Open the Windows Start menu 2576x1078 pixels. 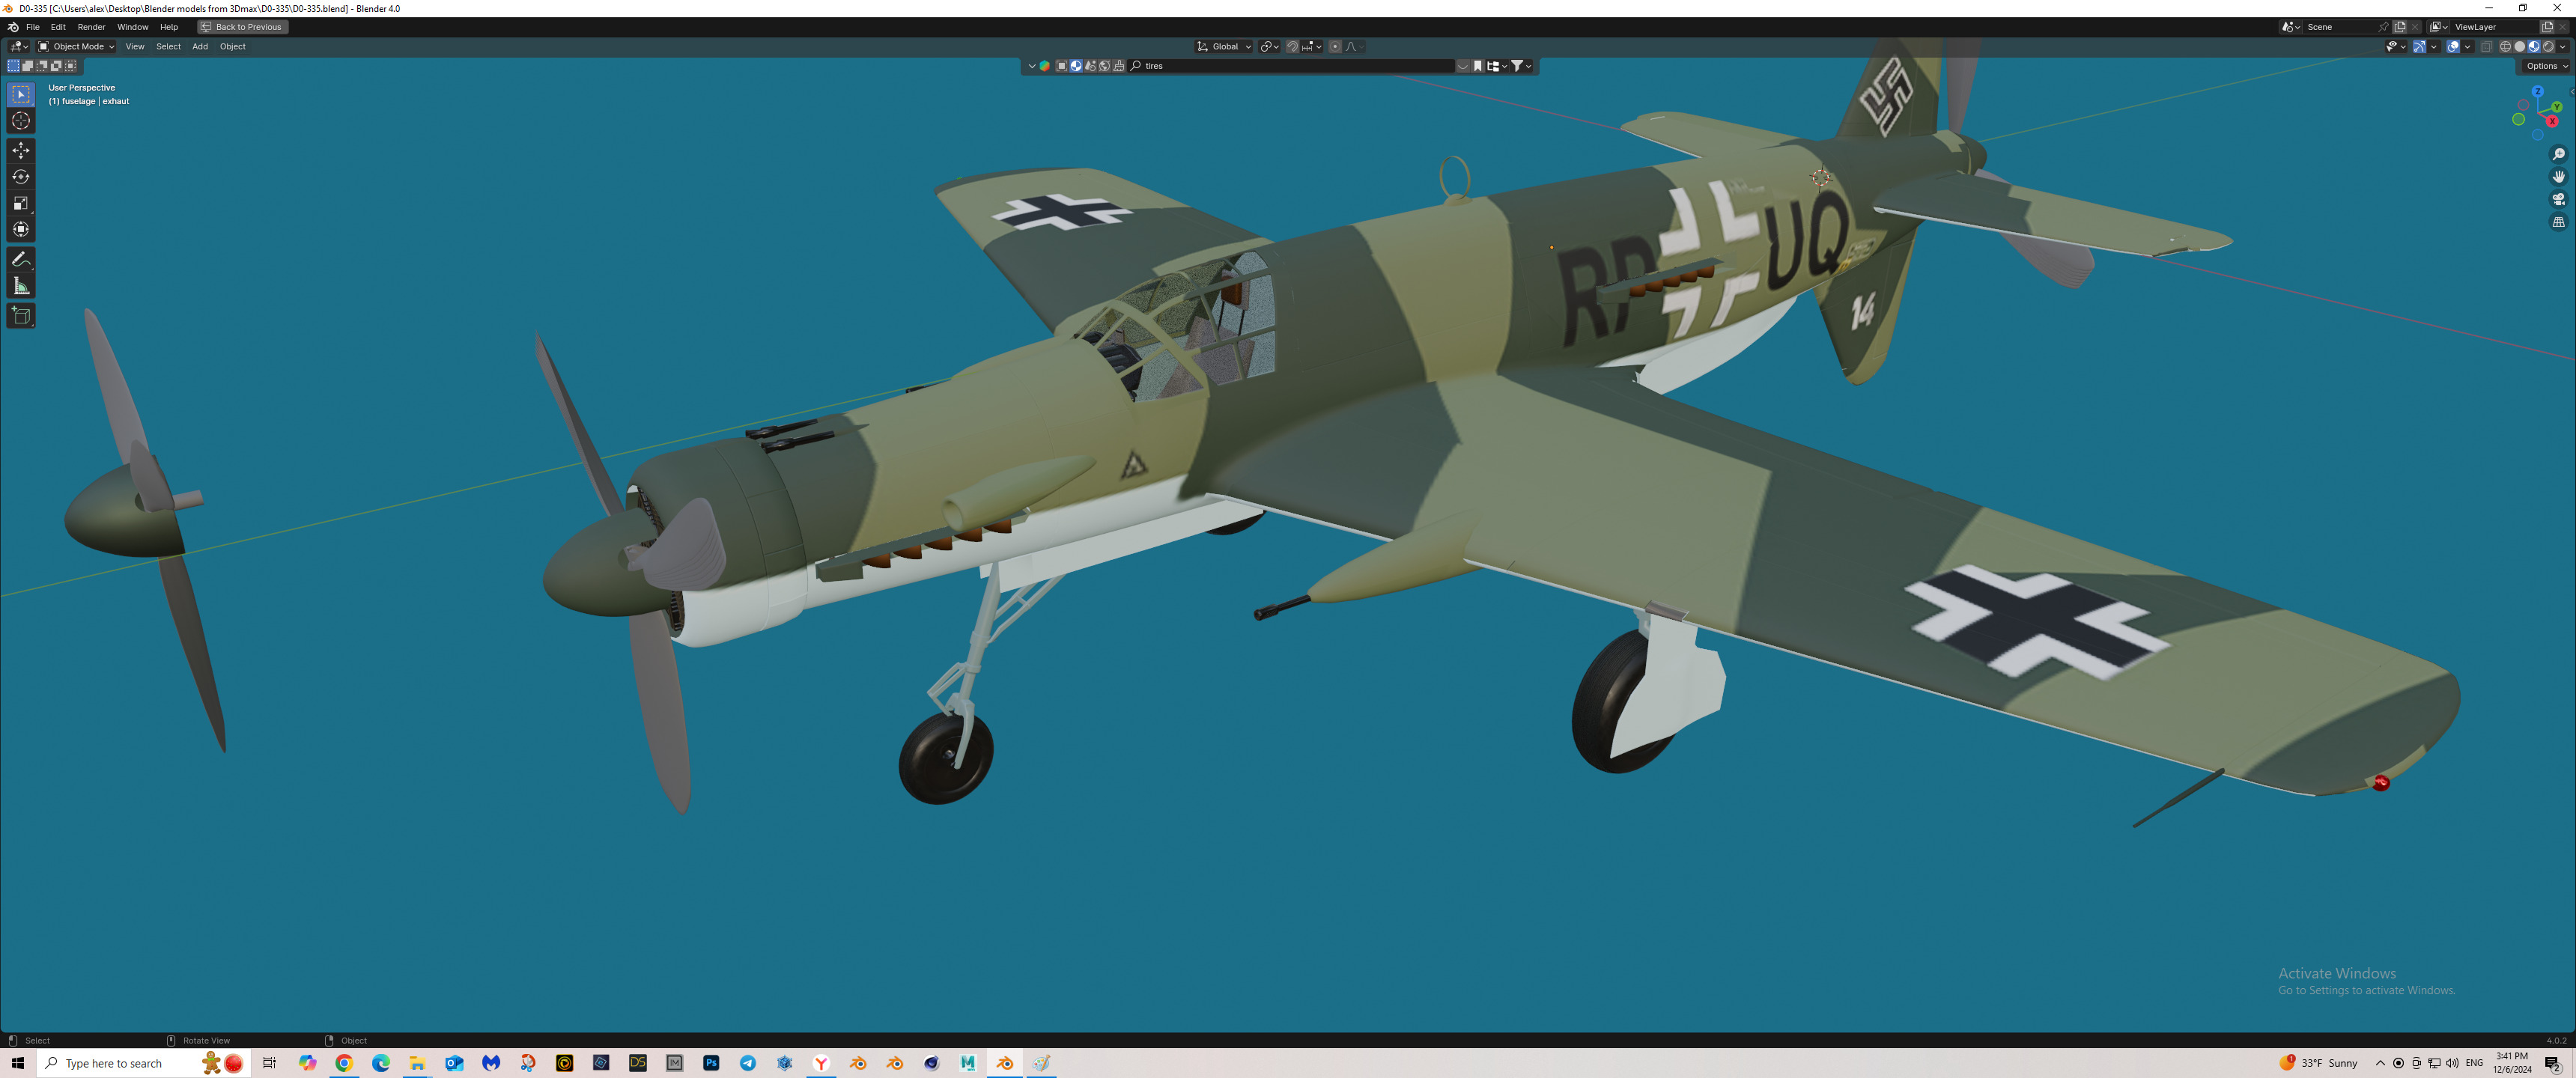tap(17, 1063)
